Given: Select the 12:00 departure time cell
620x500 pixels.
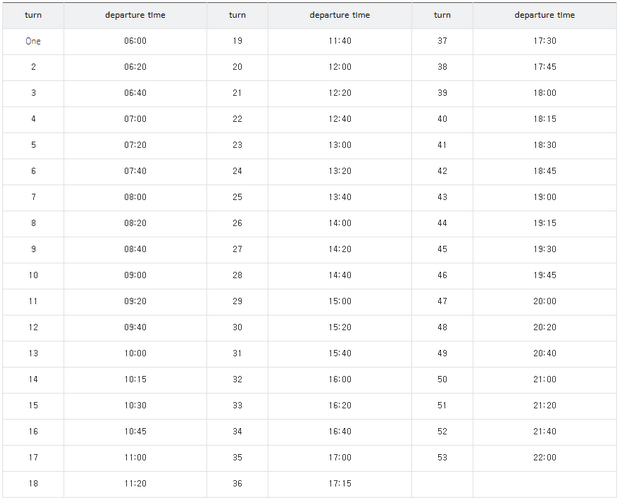Looking at the screenshot, I should point(340,67).
